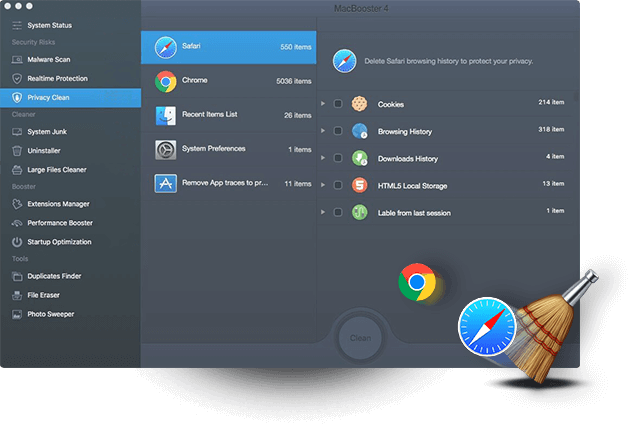
Task: Click the Startup Optimization power icon
Action: [17, 242]
